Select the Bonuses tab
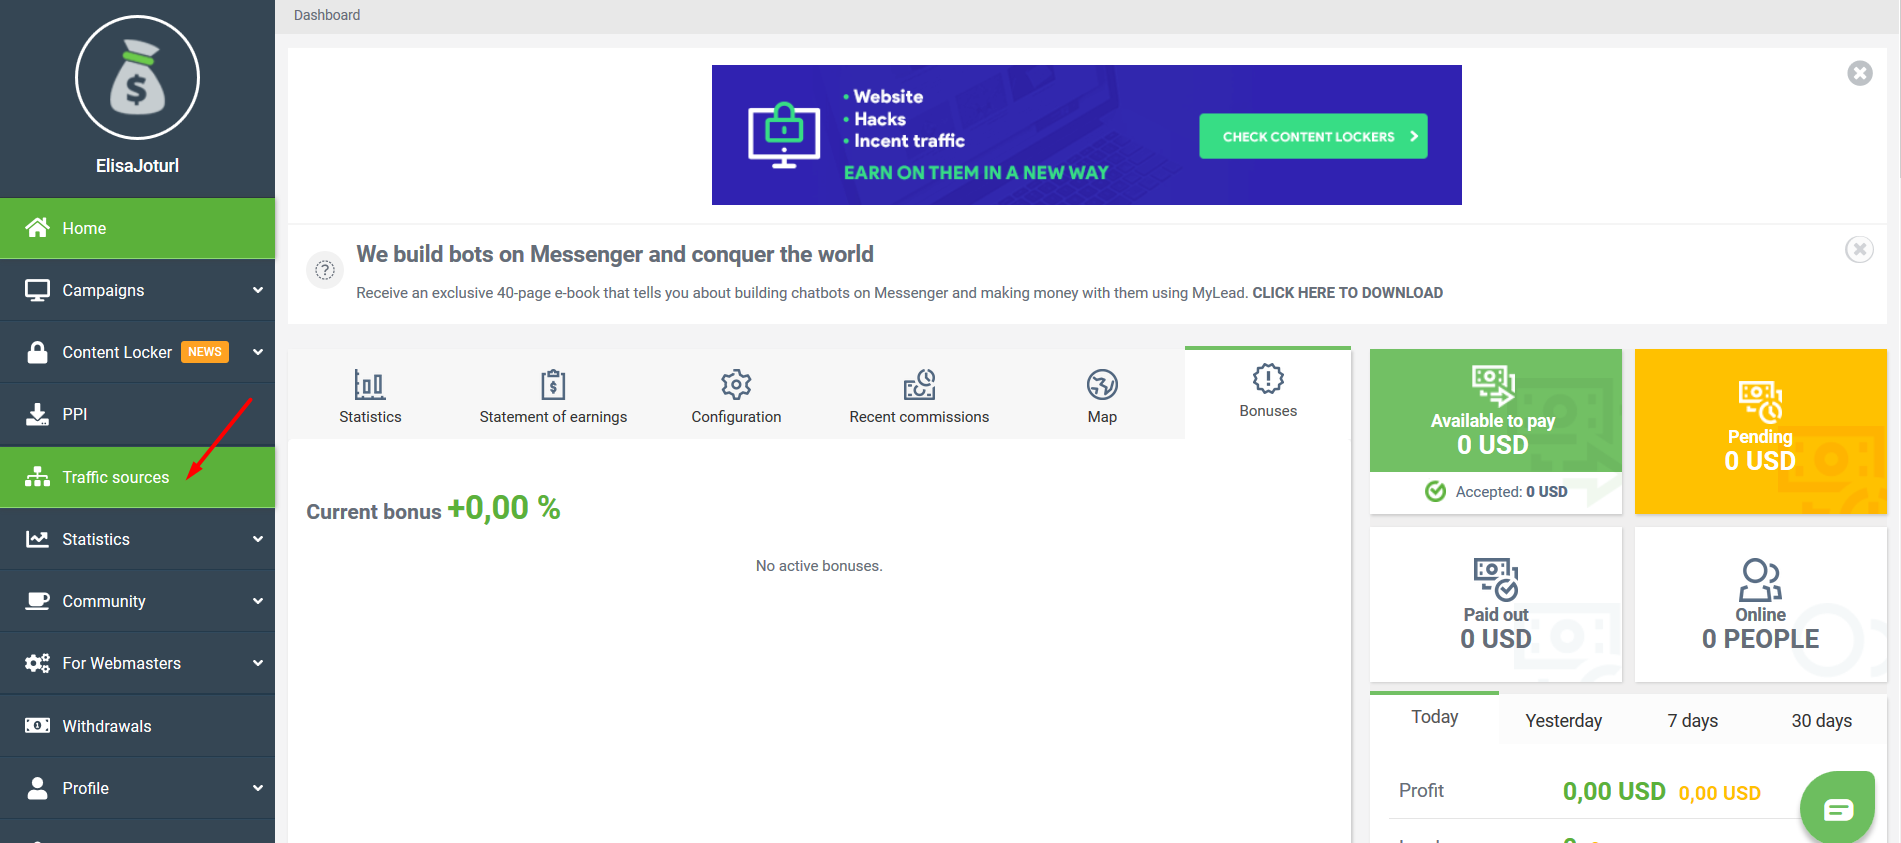 tap(1267, 392)
